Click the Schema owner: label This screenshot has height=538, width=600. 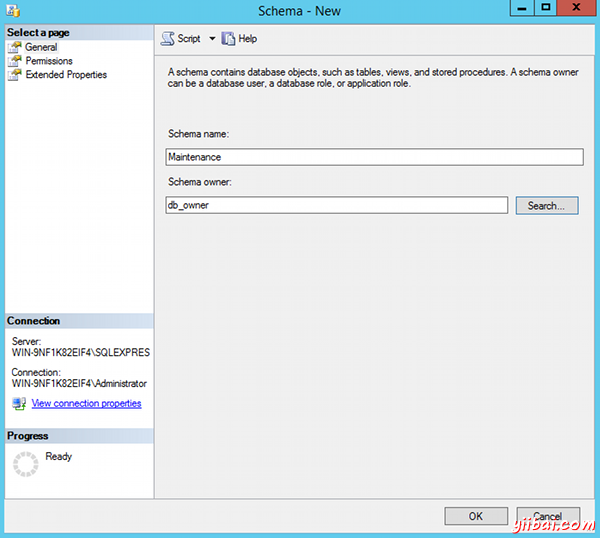pyautogui.click(x=200, y=182)
